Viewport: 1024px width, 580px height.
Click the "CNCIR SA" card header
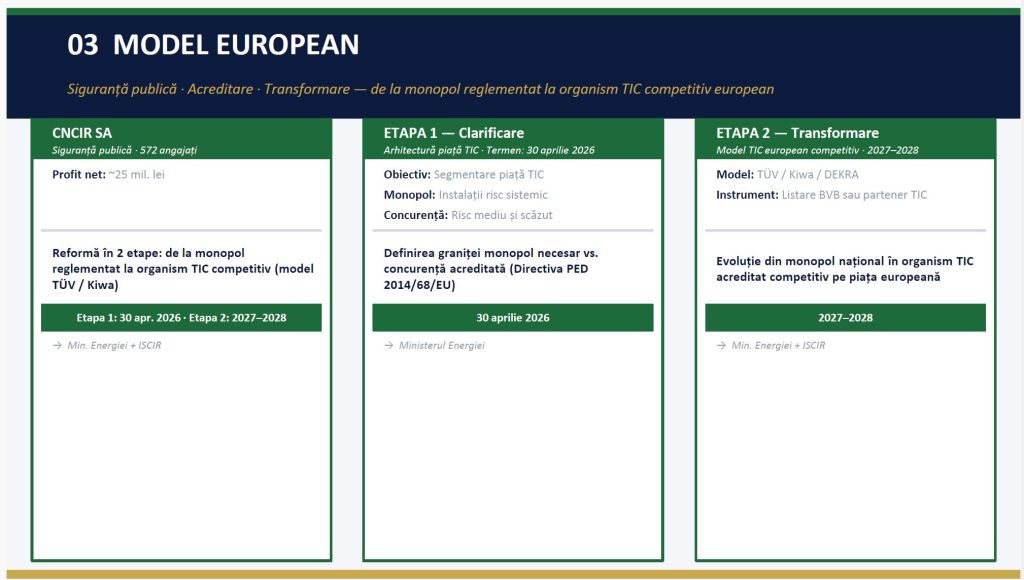click(82, 133)
